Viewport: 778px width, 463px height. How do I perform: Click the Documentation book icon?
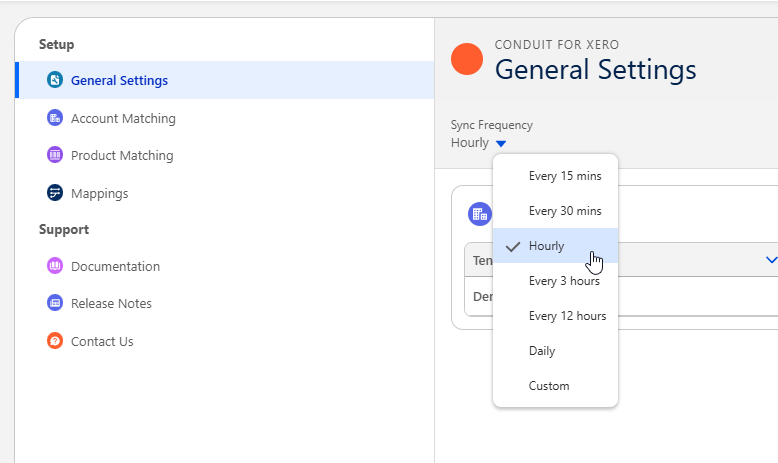click(x=55, y=266)
